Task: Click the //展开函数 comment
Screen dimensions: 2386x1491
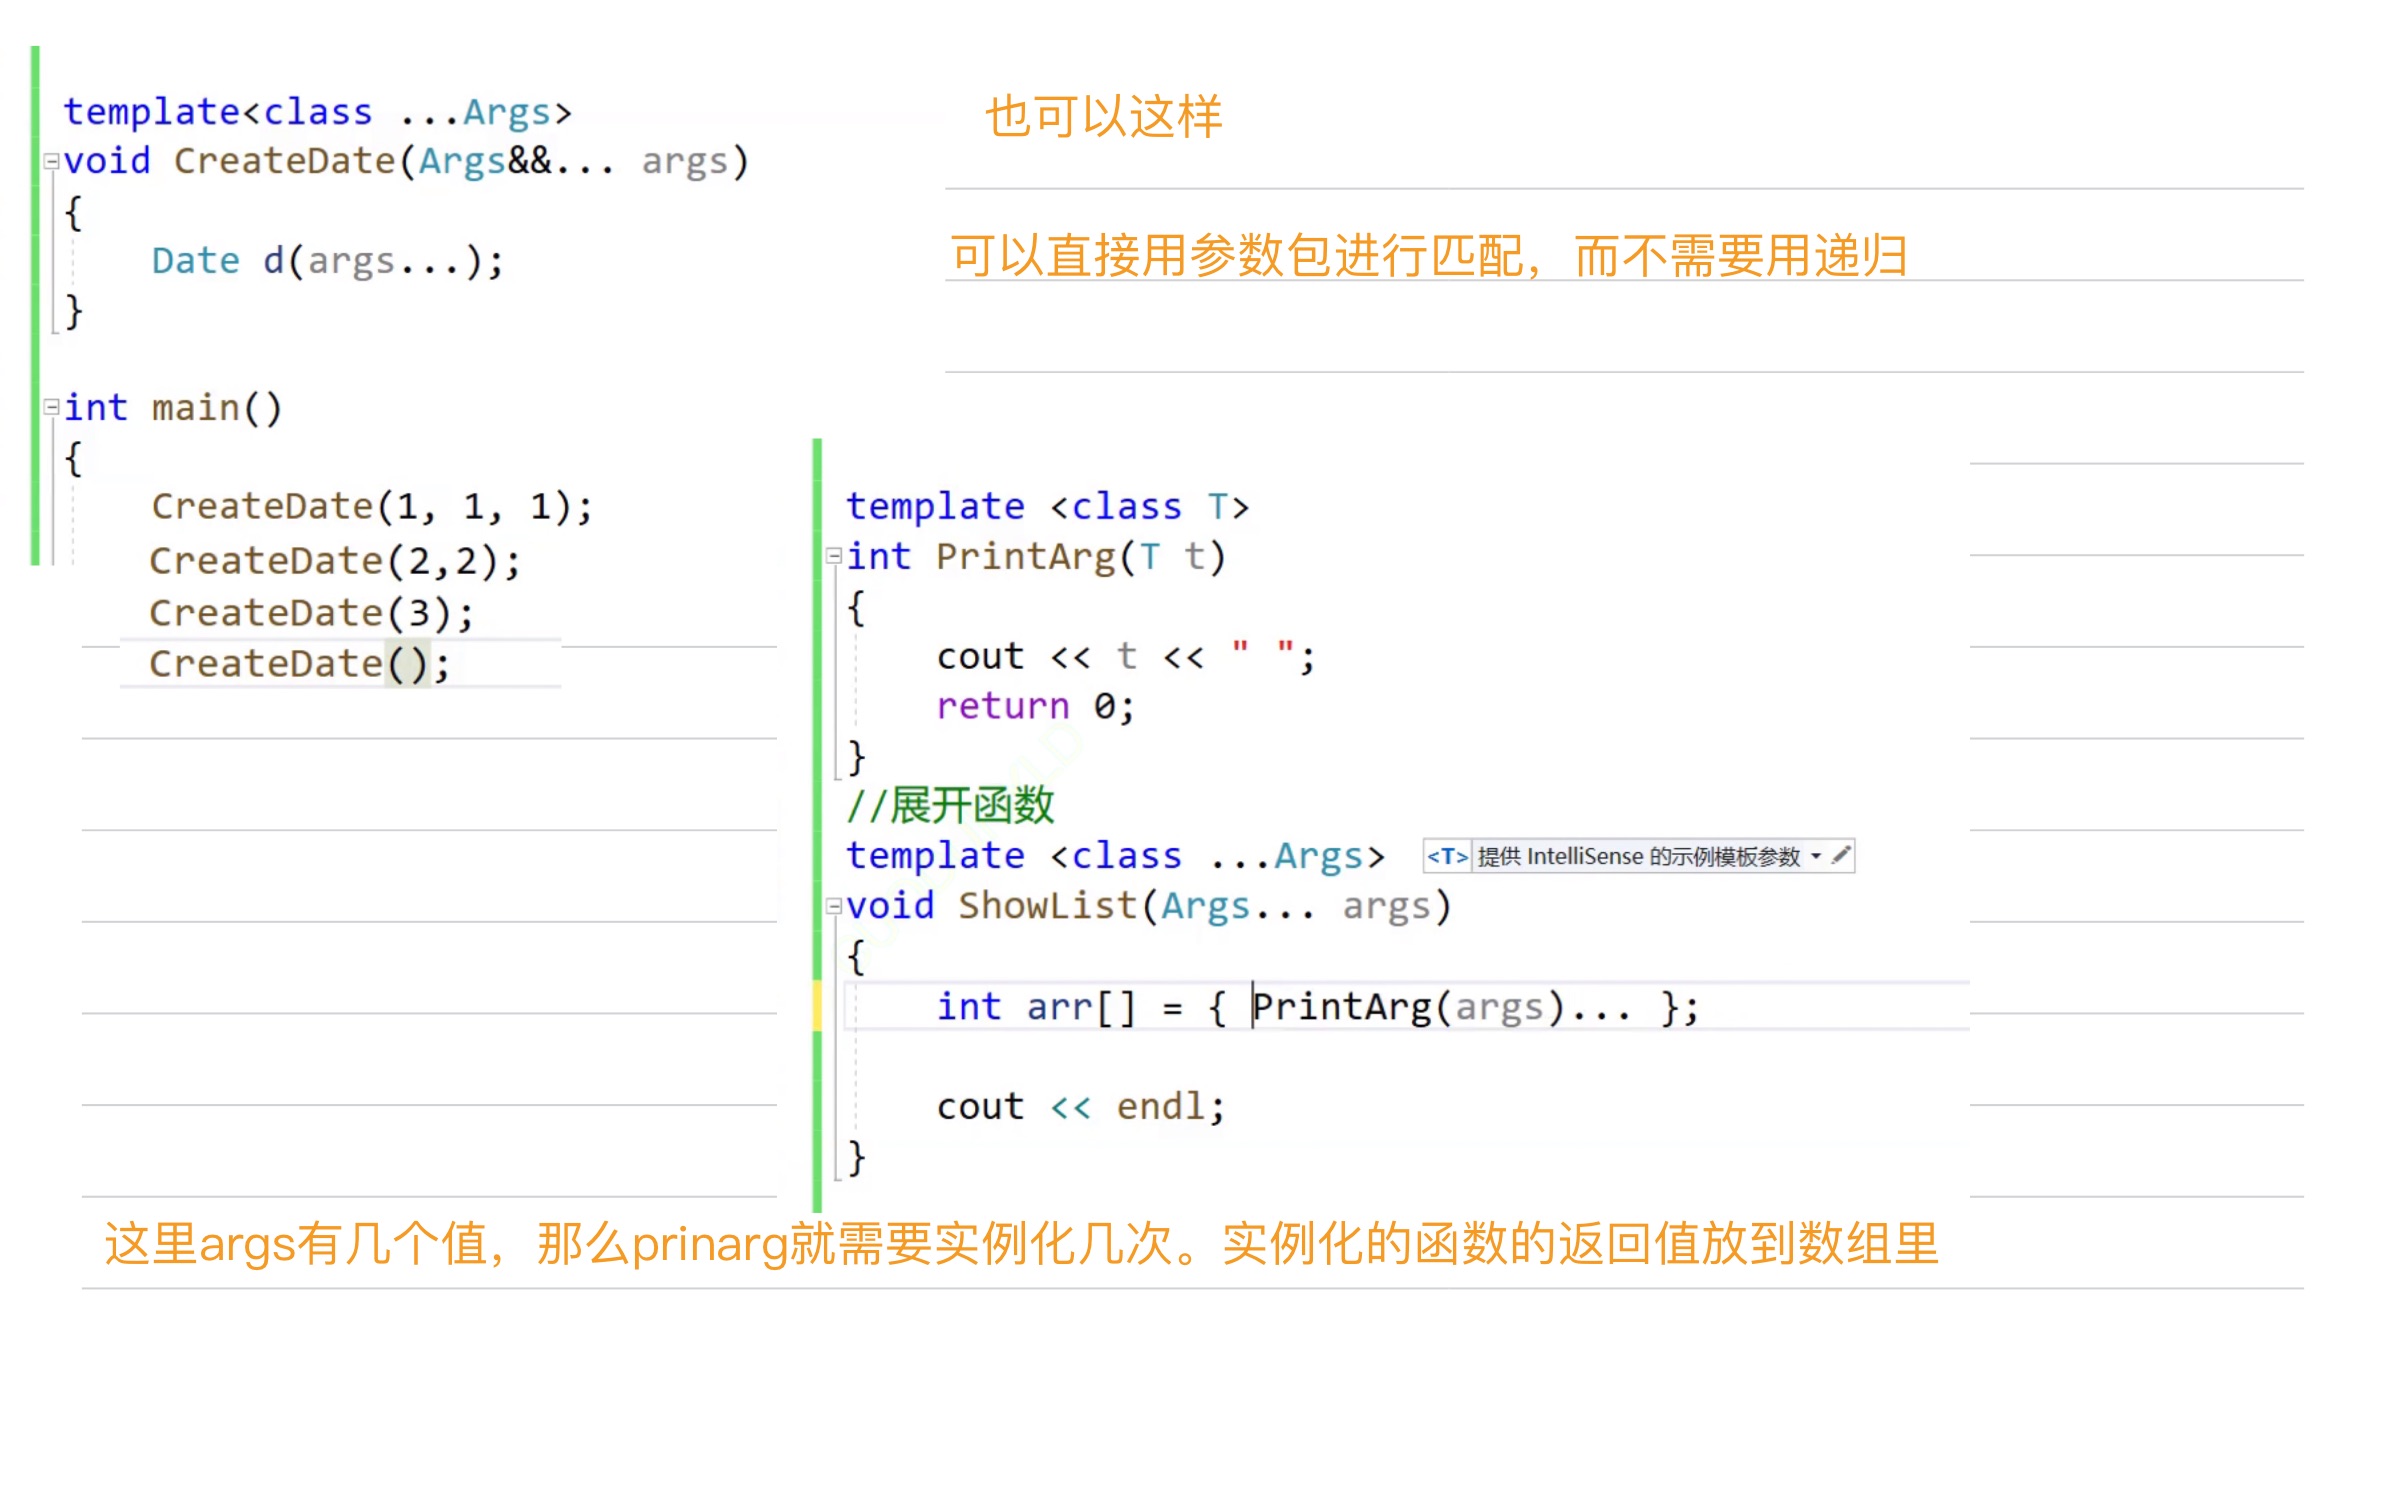Action: (x=950, y=806)
